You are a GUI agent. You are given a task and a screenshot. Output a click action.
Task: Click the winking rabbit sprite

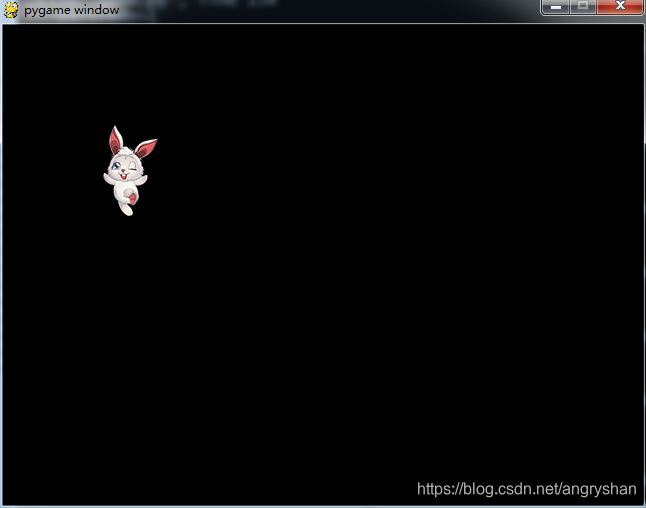(130, 171)
